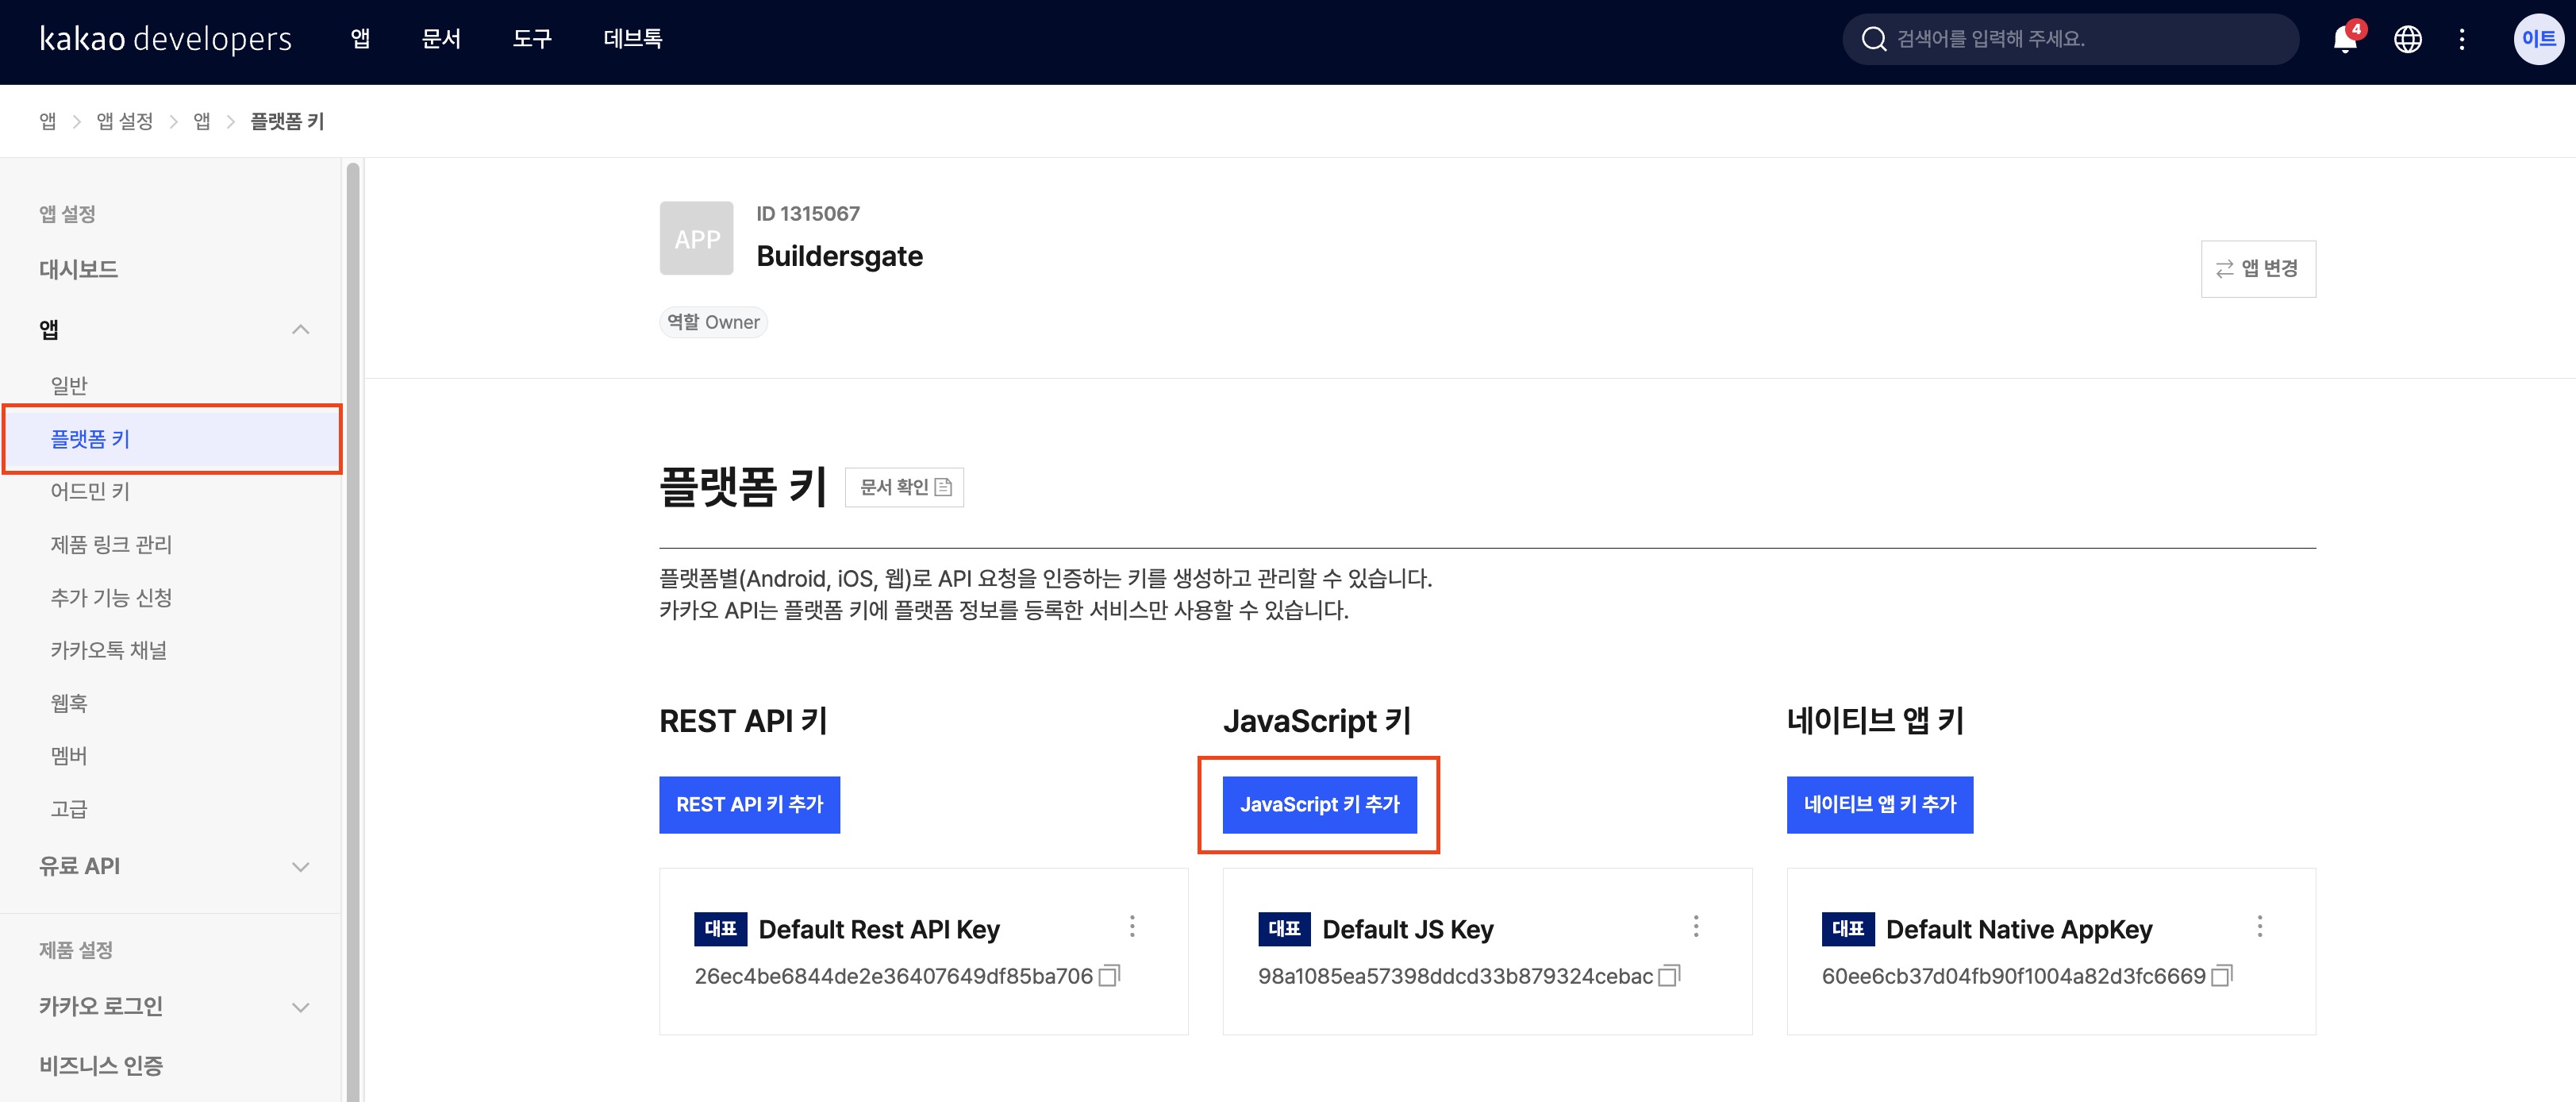Open 멤버 in the sidebar
The height and width of the screenshot is (1102, 2576).
(69, 756)
